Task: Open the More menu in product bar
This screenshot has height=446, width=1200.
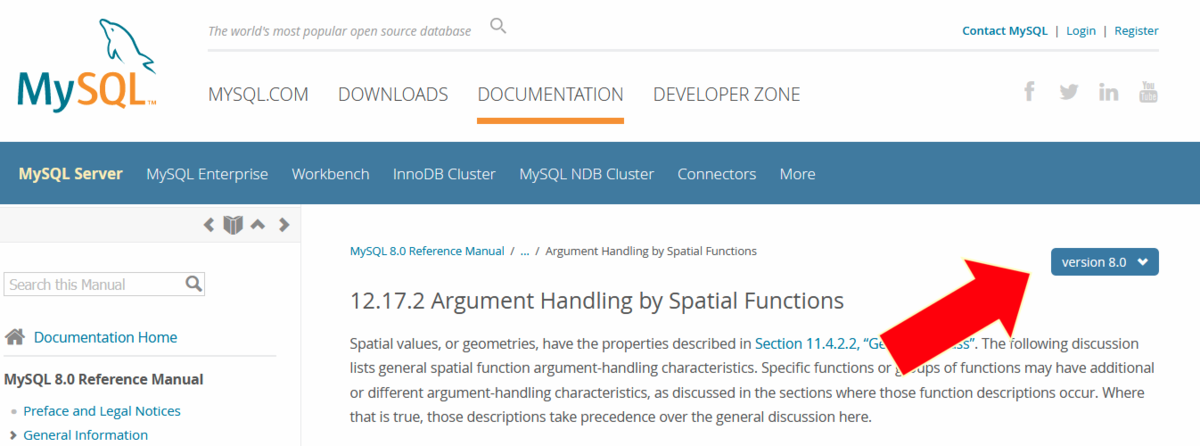Action: pyautogui.click(x=797, y=174)
